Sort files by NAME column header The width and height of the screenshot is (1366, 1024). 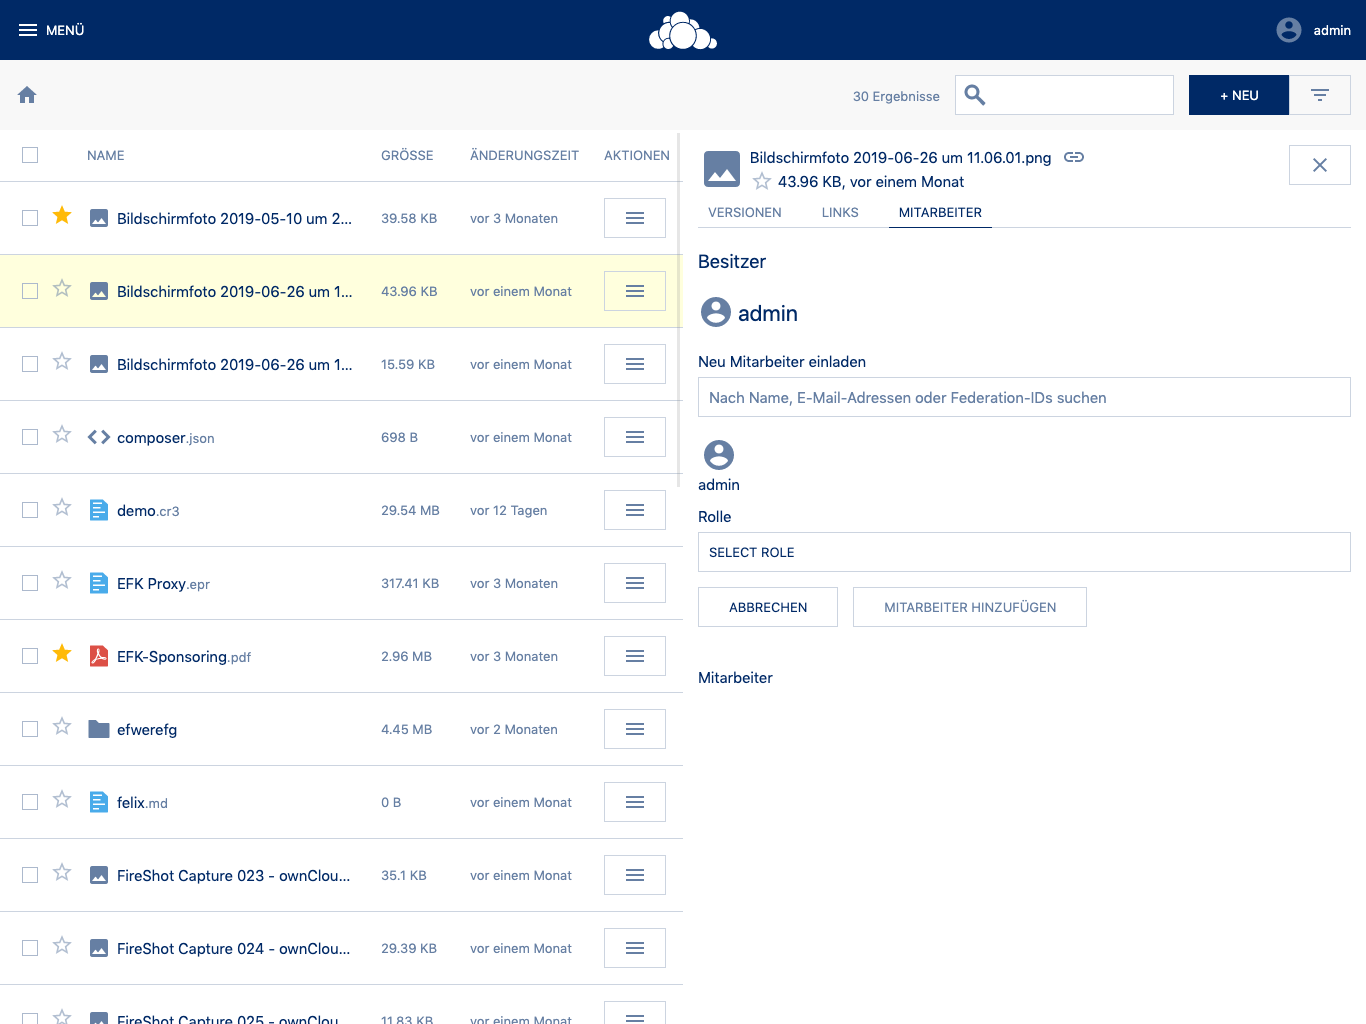tap(106, 155)
